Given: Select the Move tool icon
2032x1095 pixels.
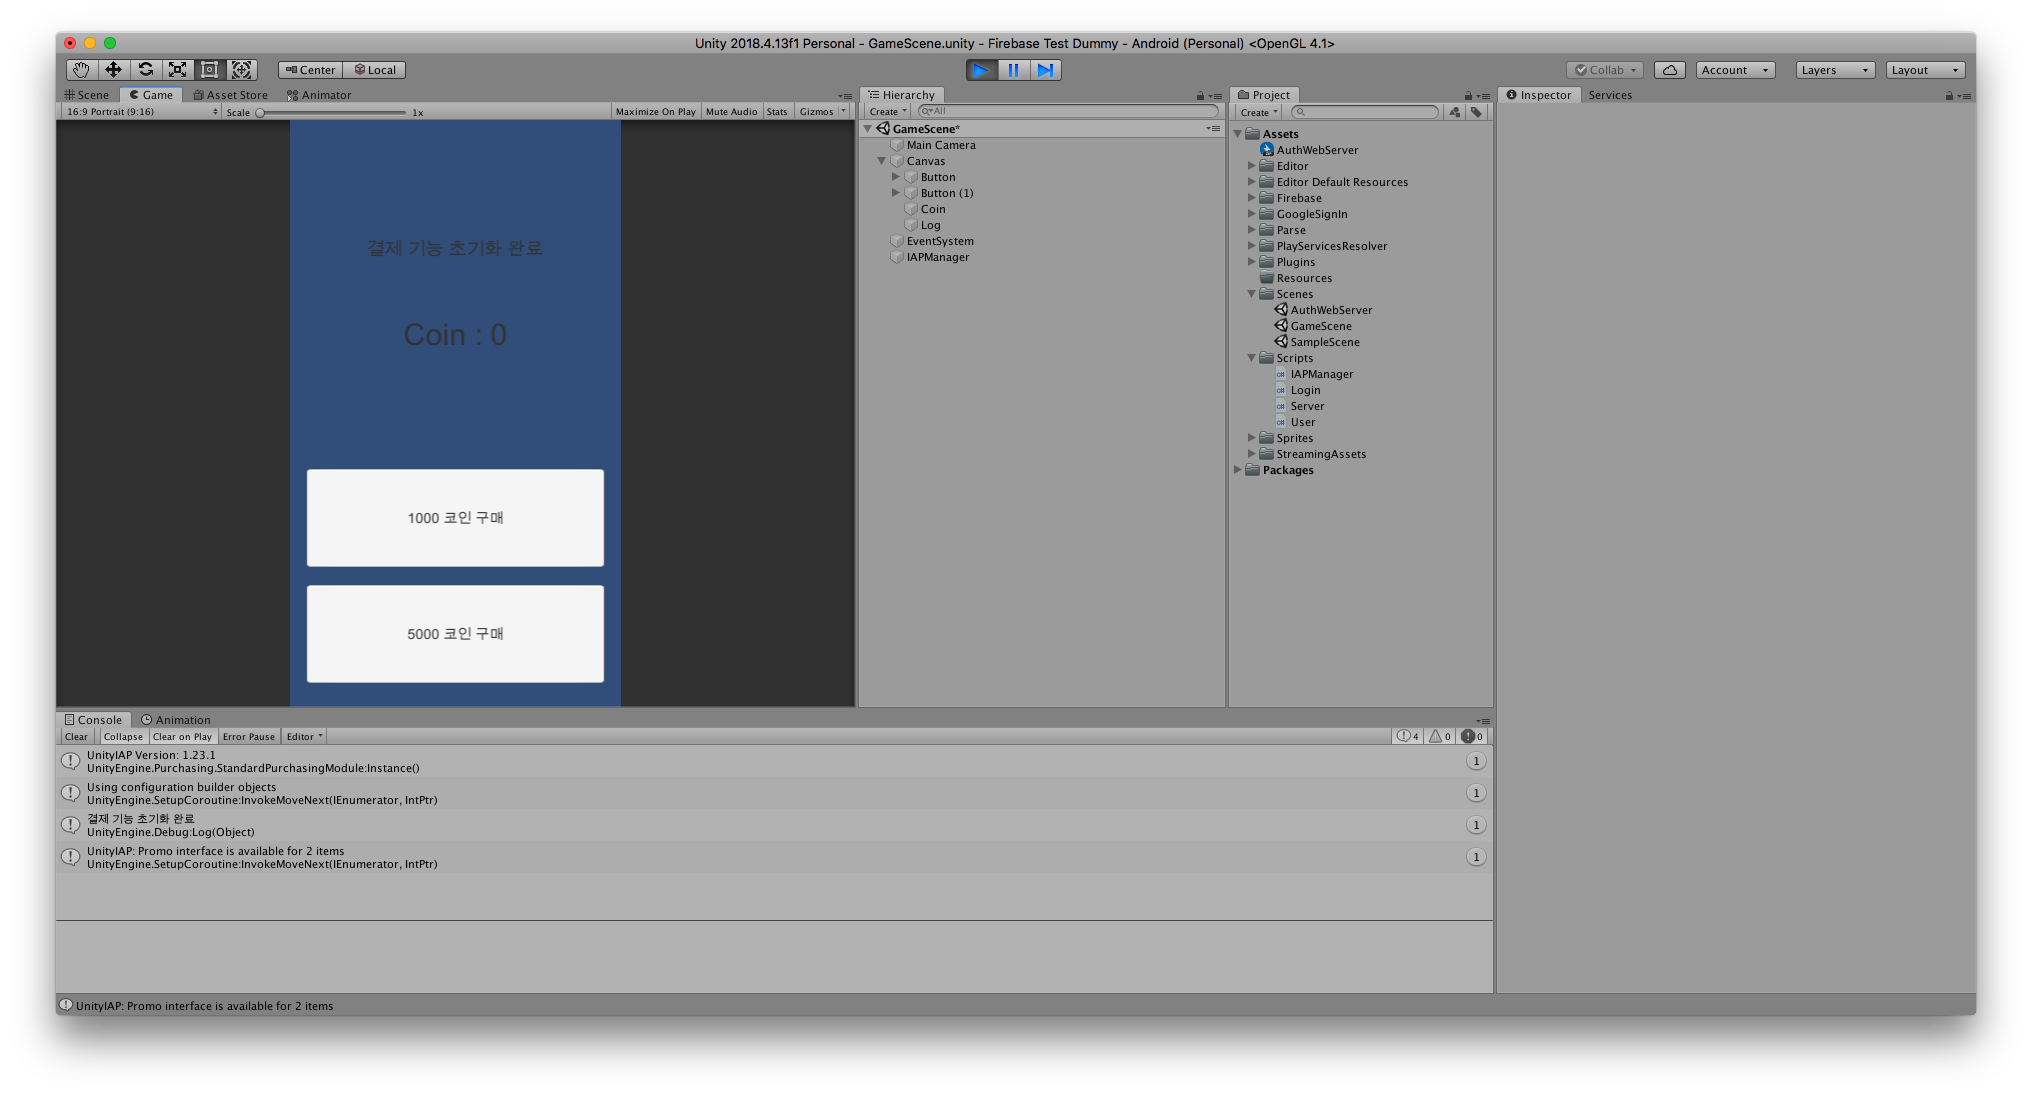Looking at the screenshot, I should coord(113,70).
